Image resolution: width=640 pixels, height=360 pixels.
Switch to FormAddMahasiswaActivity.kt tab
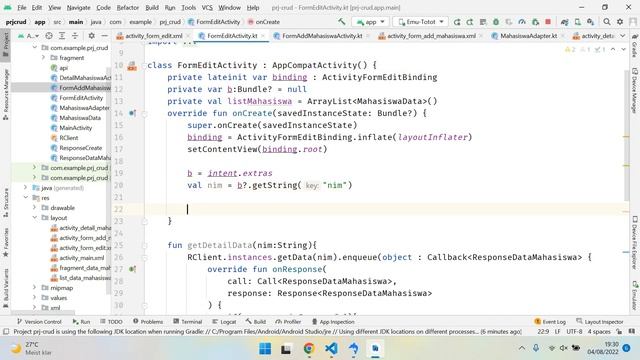tap(322, 36)
